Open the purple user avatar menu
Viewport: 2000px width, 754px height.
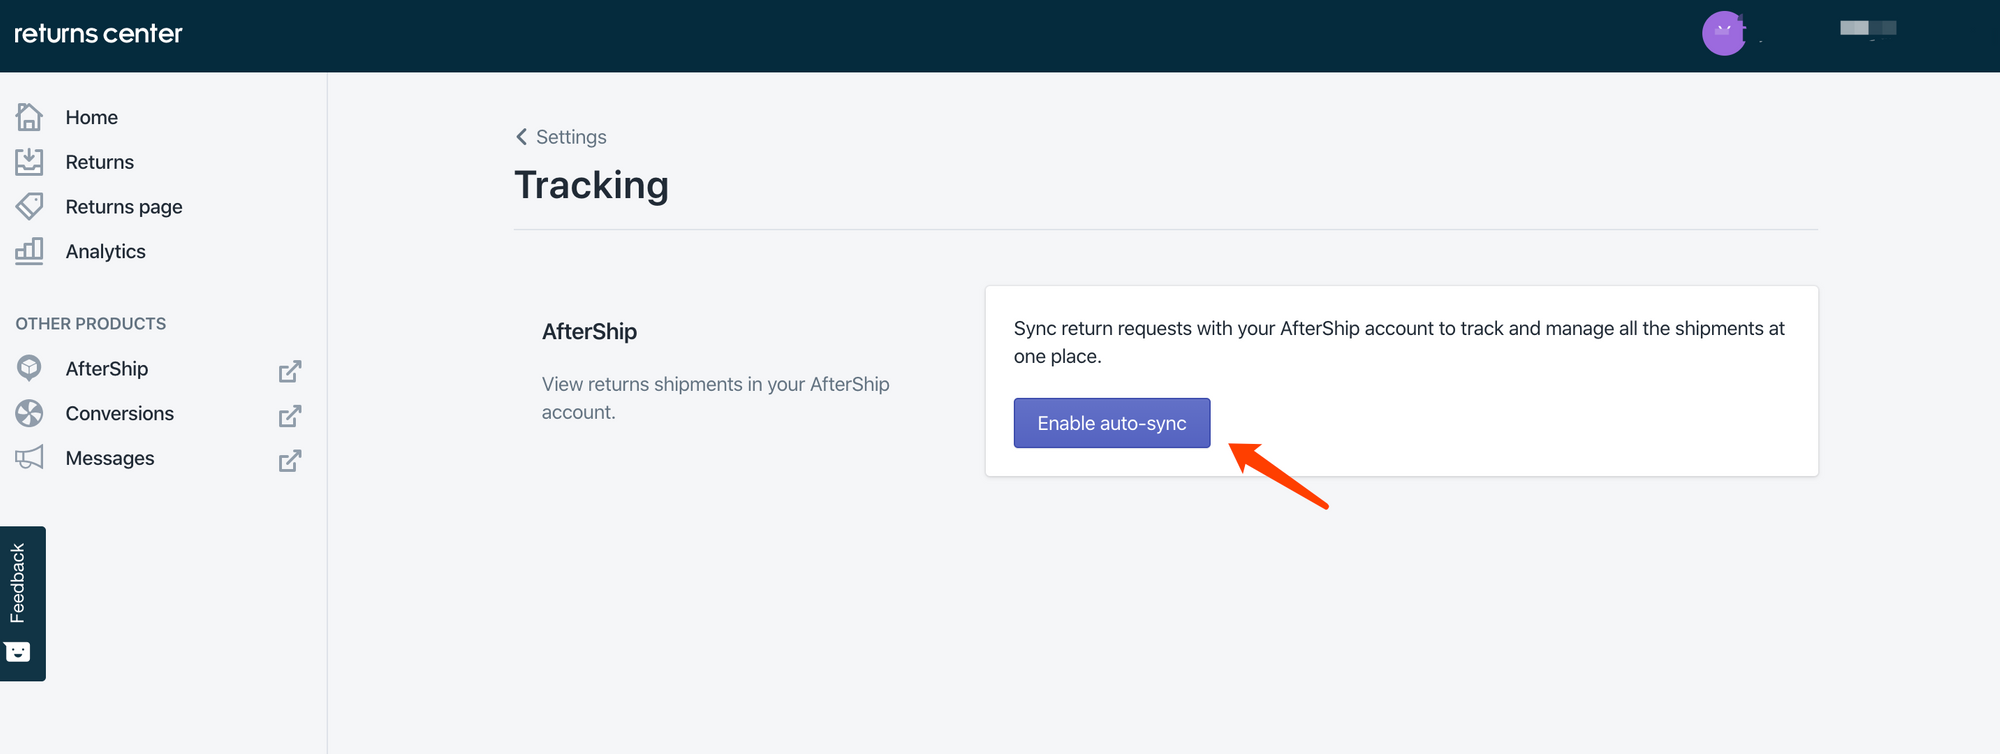pyautogui.click(x=1723, y=33)
